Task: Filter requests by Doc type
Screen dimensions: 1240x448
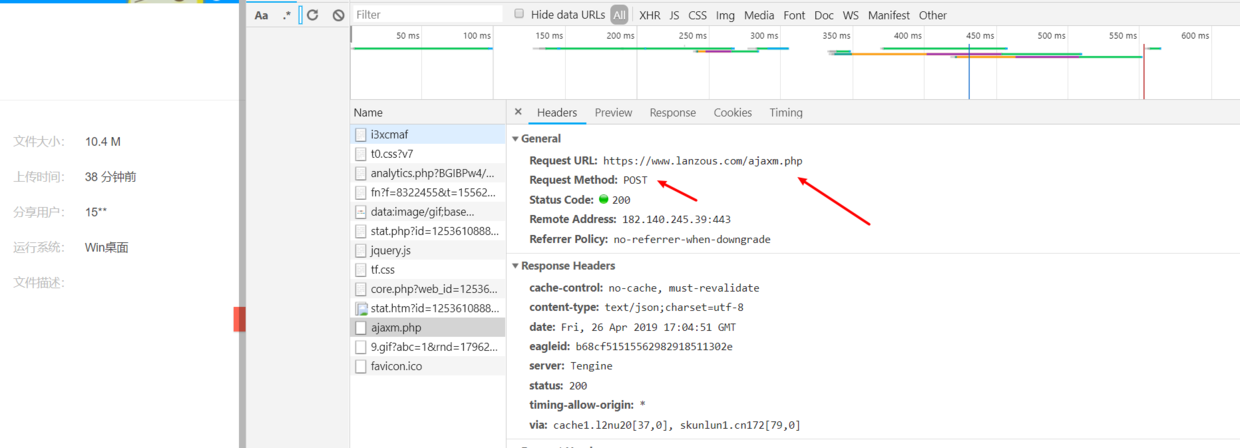Action: pyautogui.click(x=824, y=15)
